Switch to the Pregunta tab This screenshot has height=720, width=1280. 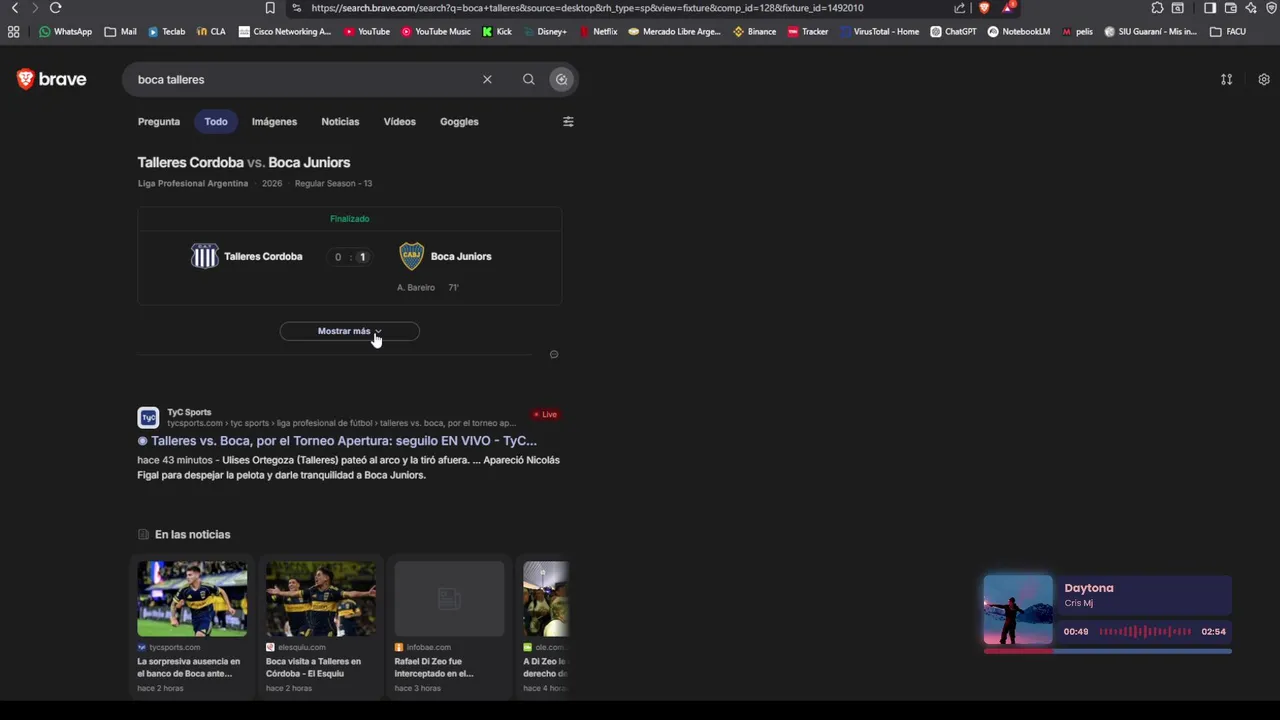coord(159,122)
